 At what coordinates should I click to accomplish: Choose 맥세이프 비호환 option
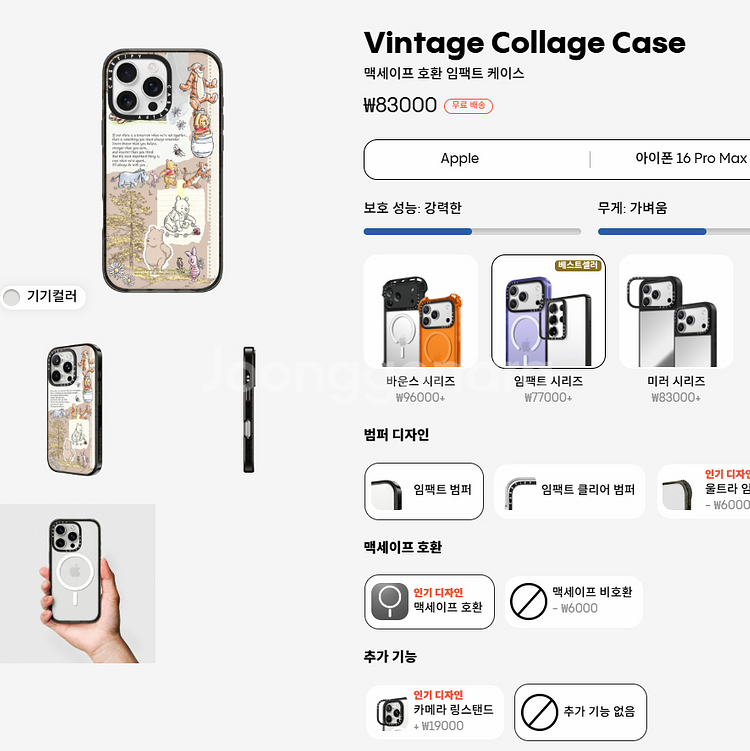click(574, 602)
